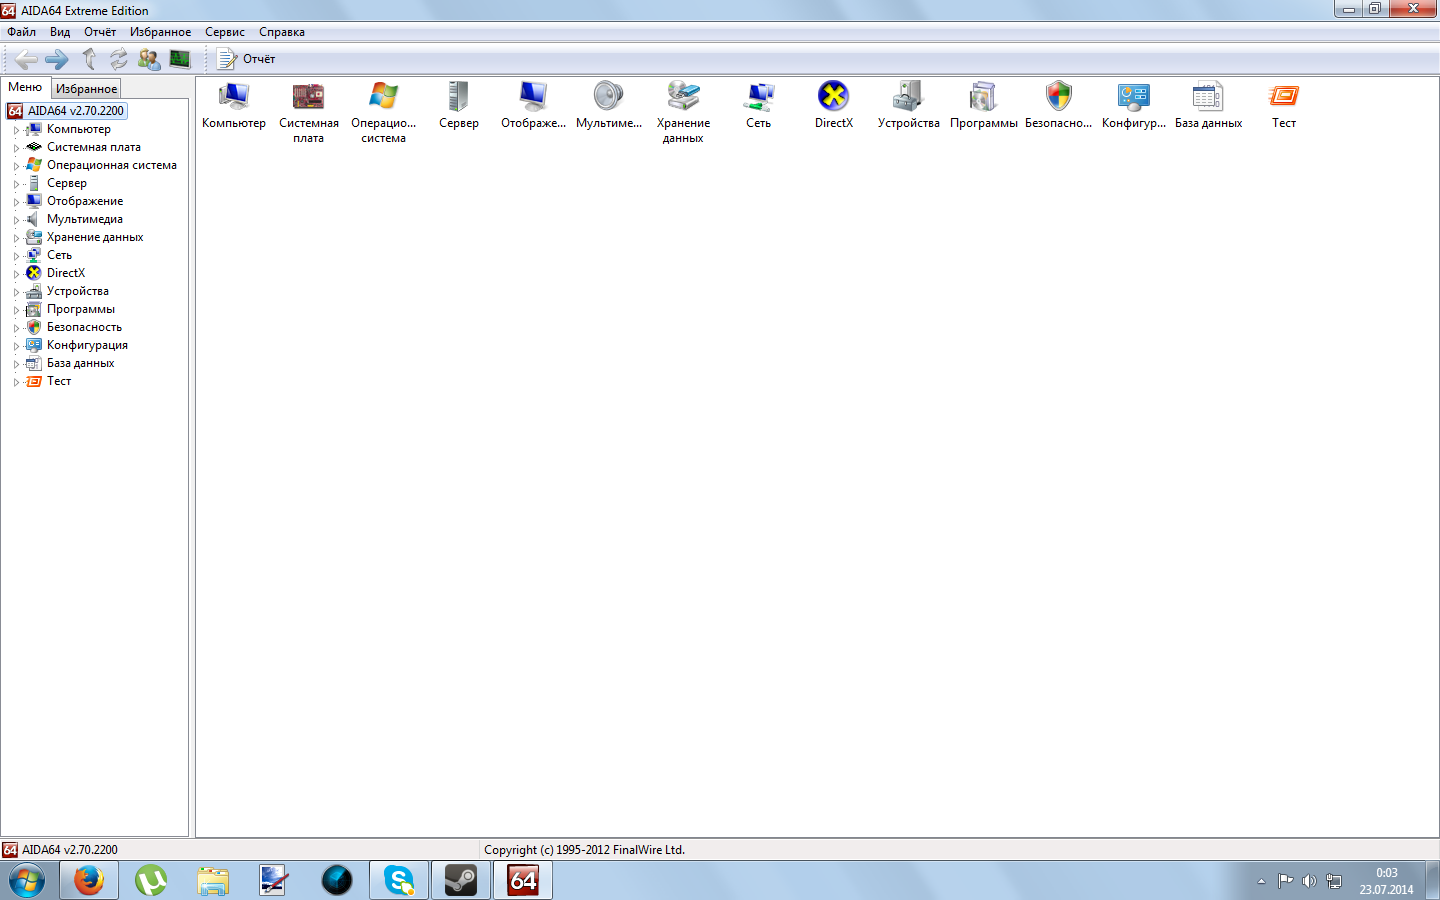Switch to the Меню tab in sidebar
The image size is (1440, 900).
[25, 87]
